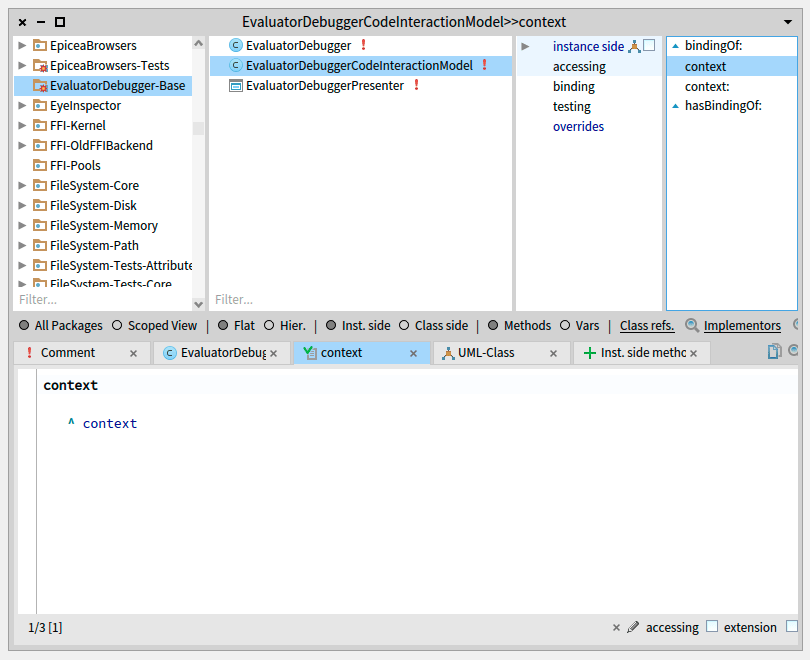Click the pencil edit-protocol icon in status bar
This screenshot has height=660, width=810.
(632, 628)
